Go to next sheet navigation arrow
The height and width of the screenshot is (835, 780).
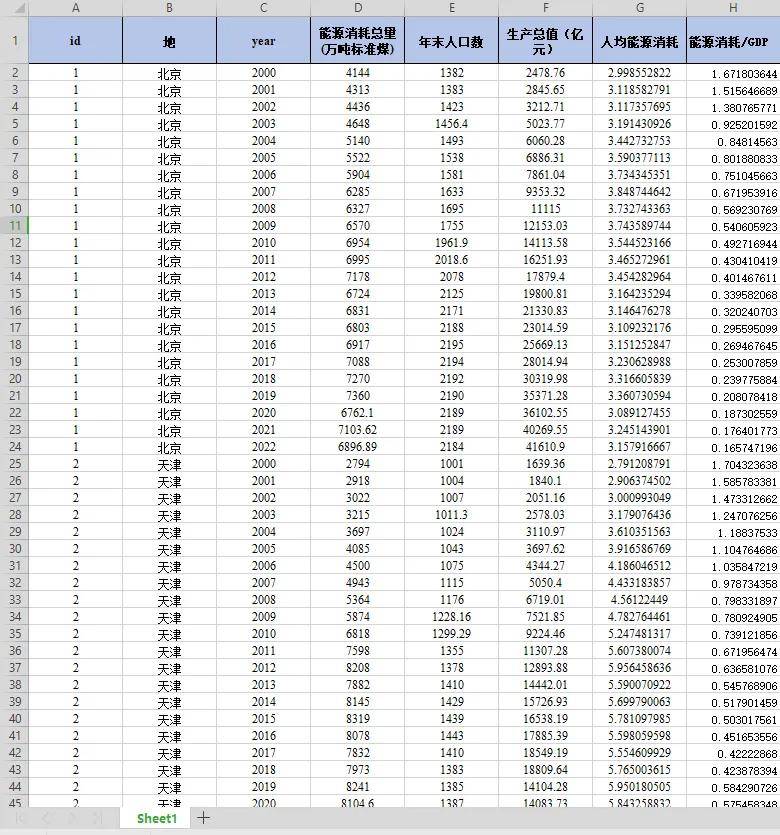click(72, 818)
